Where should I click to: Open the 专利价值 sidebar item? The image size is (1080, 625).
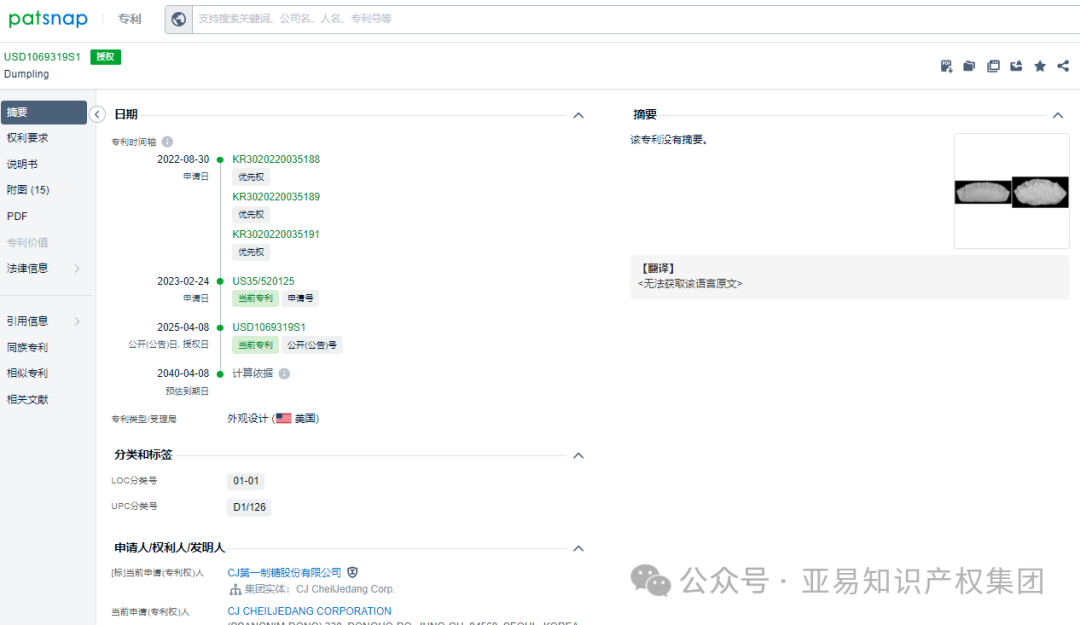pyautogui.click(x=28, y=243)
